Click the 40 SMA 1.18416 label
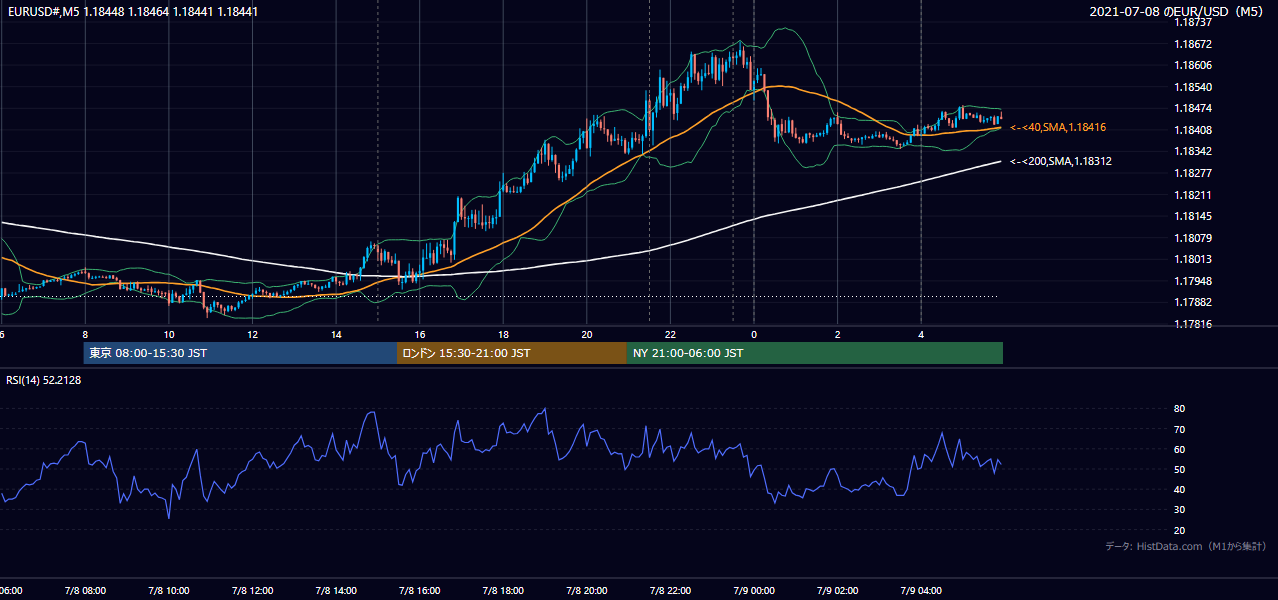Image resolution: width=1278 pixels, height=600 pixels. click(1058, 127)
